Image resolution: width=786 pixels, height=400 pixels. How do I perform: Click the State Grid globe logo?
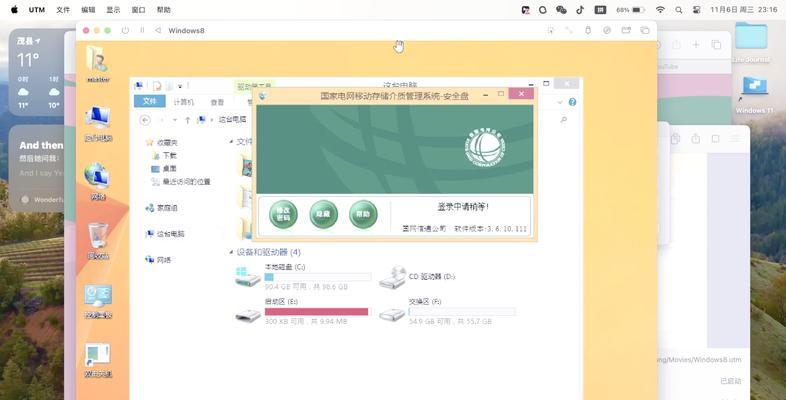(x=484, y=147)
